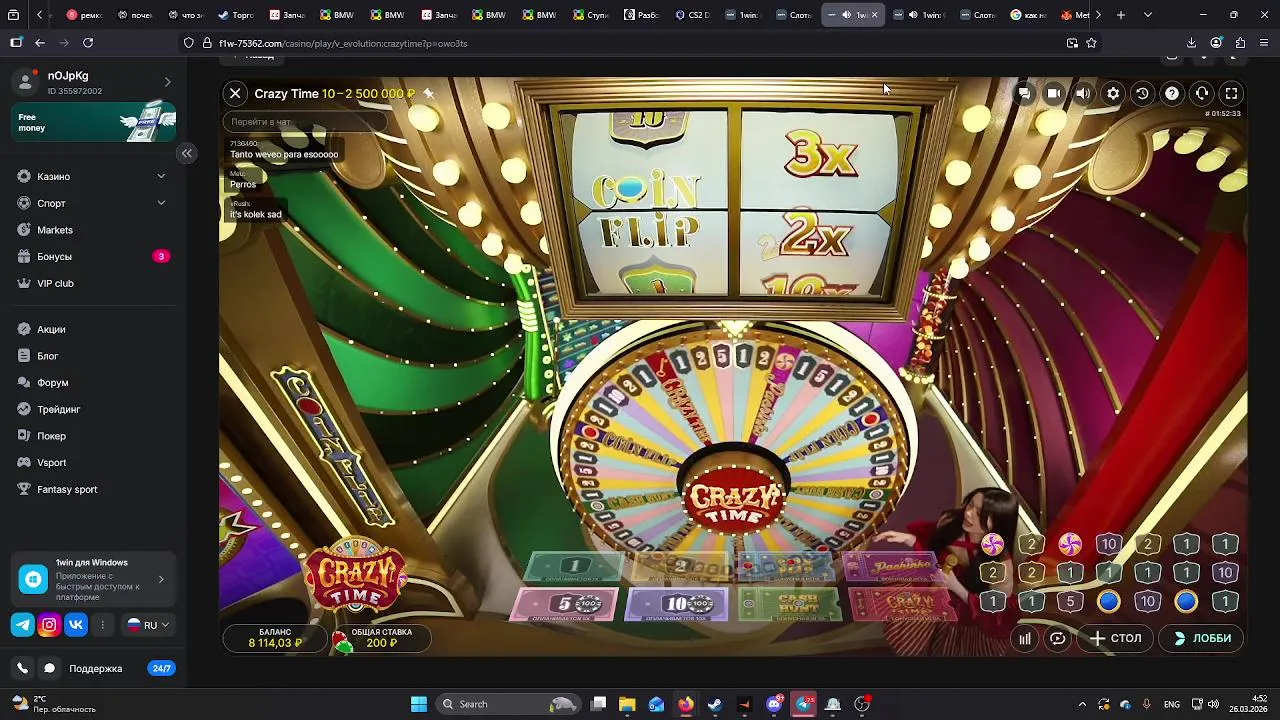Place a bet on the number 1 spot
The height and width of the screenshot is (720, 1280).
pos(575,567)
